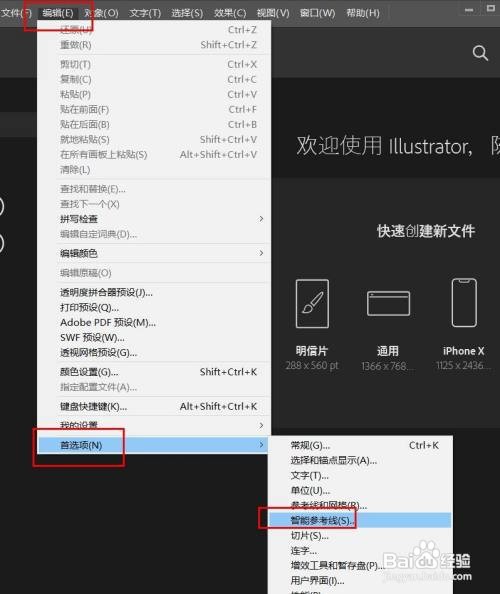Click the 快速创建新文件 heading text
The width and height of the screenshot is (500, 594).
pyautogui.click(x=426, y=231)
